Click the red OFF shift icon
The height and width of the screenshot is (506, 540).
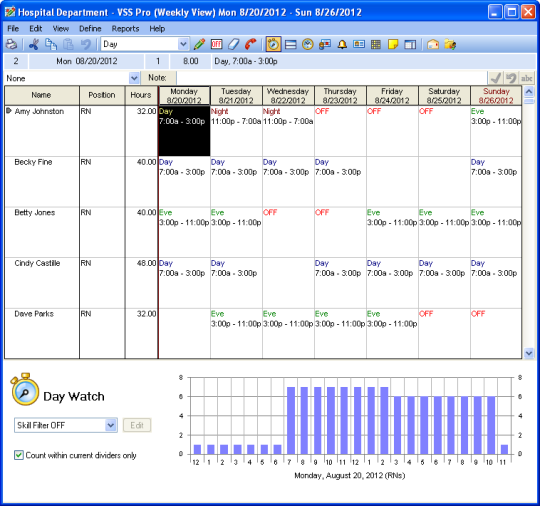pos(216,44)
